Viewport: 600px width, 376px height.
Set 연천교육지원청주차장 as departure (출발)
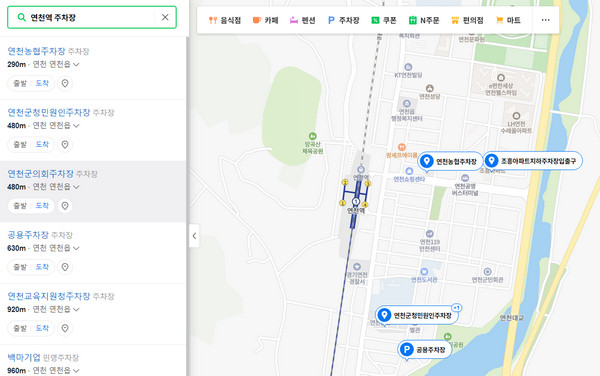(x=20, y=328)
